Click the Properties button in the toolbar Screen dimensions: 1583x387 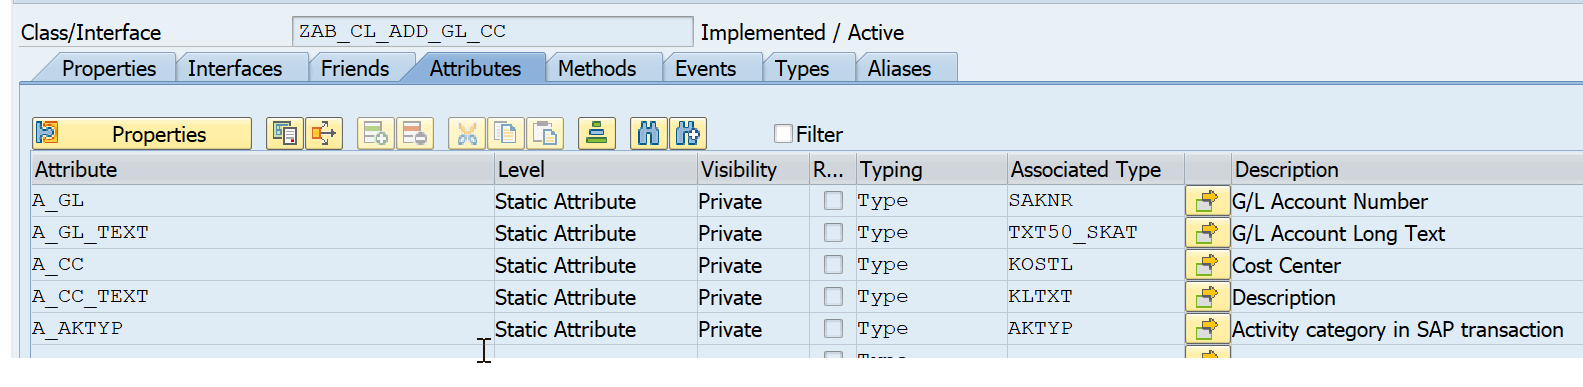[142, 134]
